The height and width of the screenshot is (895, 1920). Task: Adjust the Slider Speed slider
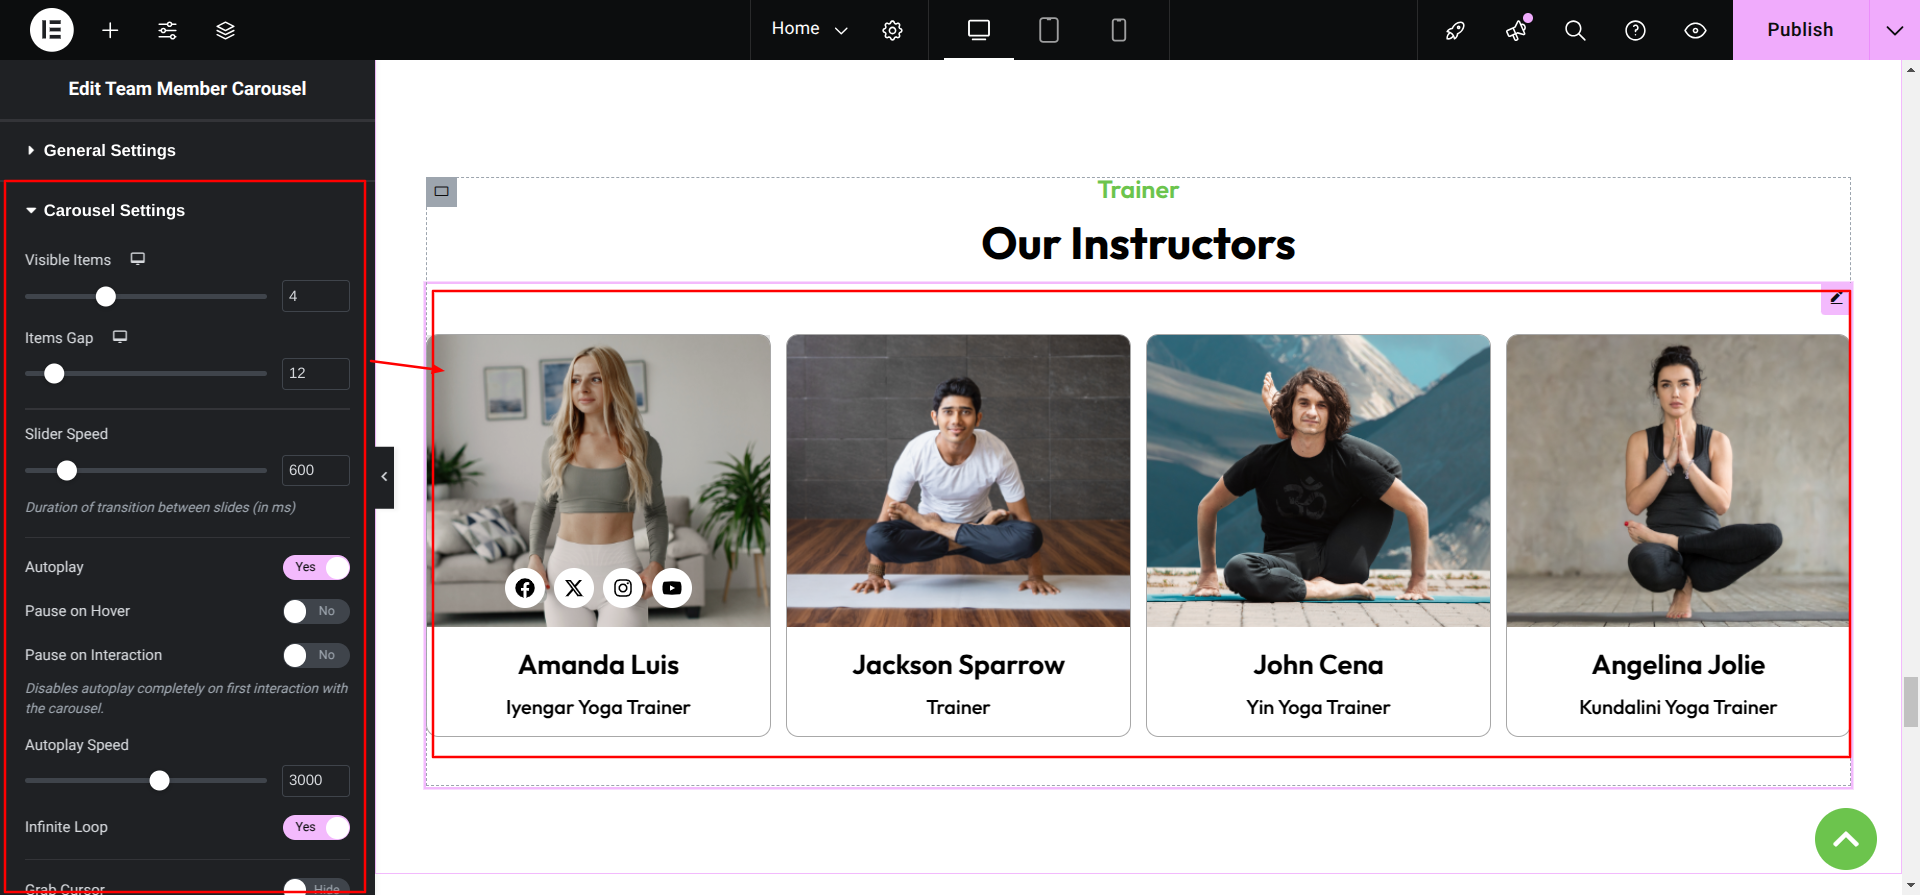(x=67, y=470)
